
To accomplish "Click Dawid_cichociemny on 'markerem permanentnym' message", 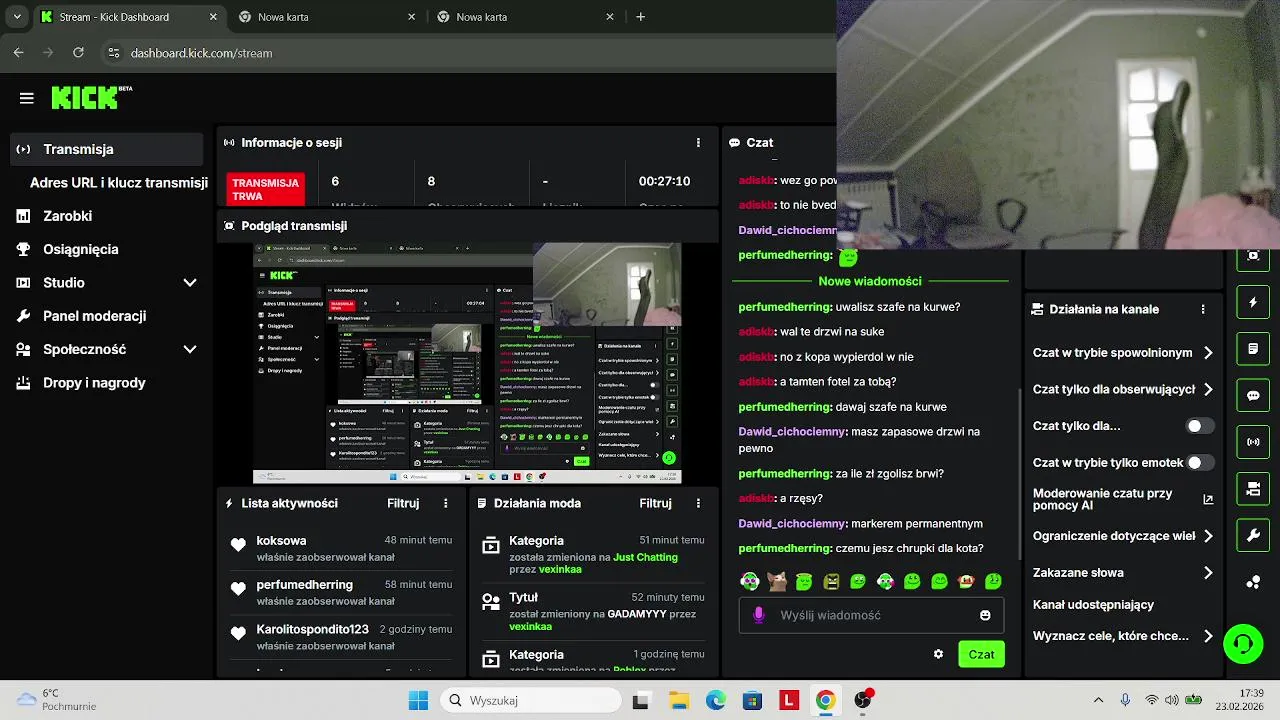I will tap(793, 523).
